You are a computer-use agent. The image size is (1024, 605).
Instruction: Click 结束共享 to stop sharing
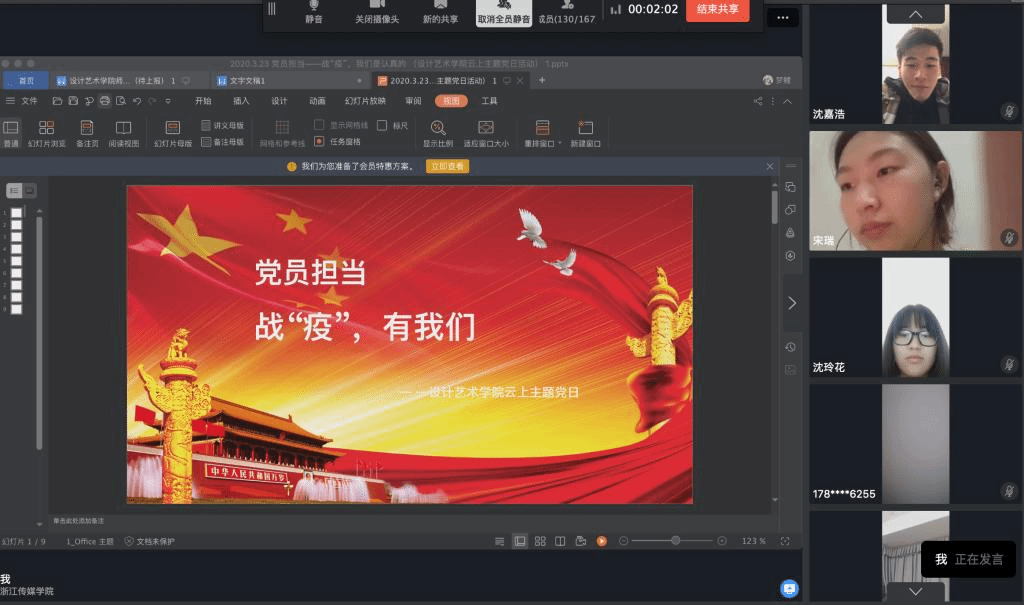click(x=717, y=9)
